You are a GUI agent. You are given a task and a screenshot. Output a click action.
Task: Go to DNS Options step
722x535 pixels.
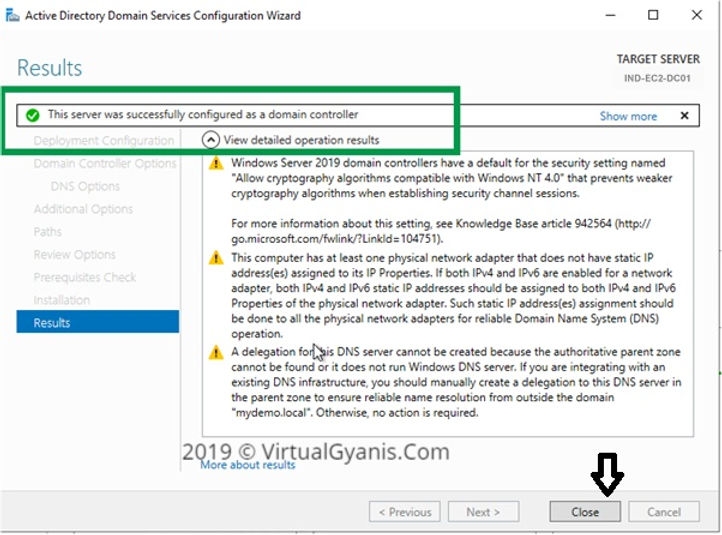click(85, 186)
